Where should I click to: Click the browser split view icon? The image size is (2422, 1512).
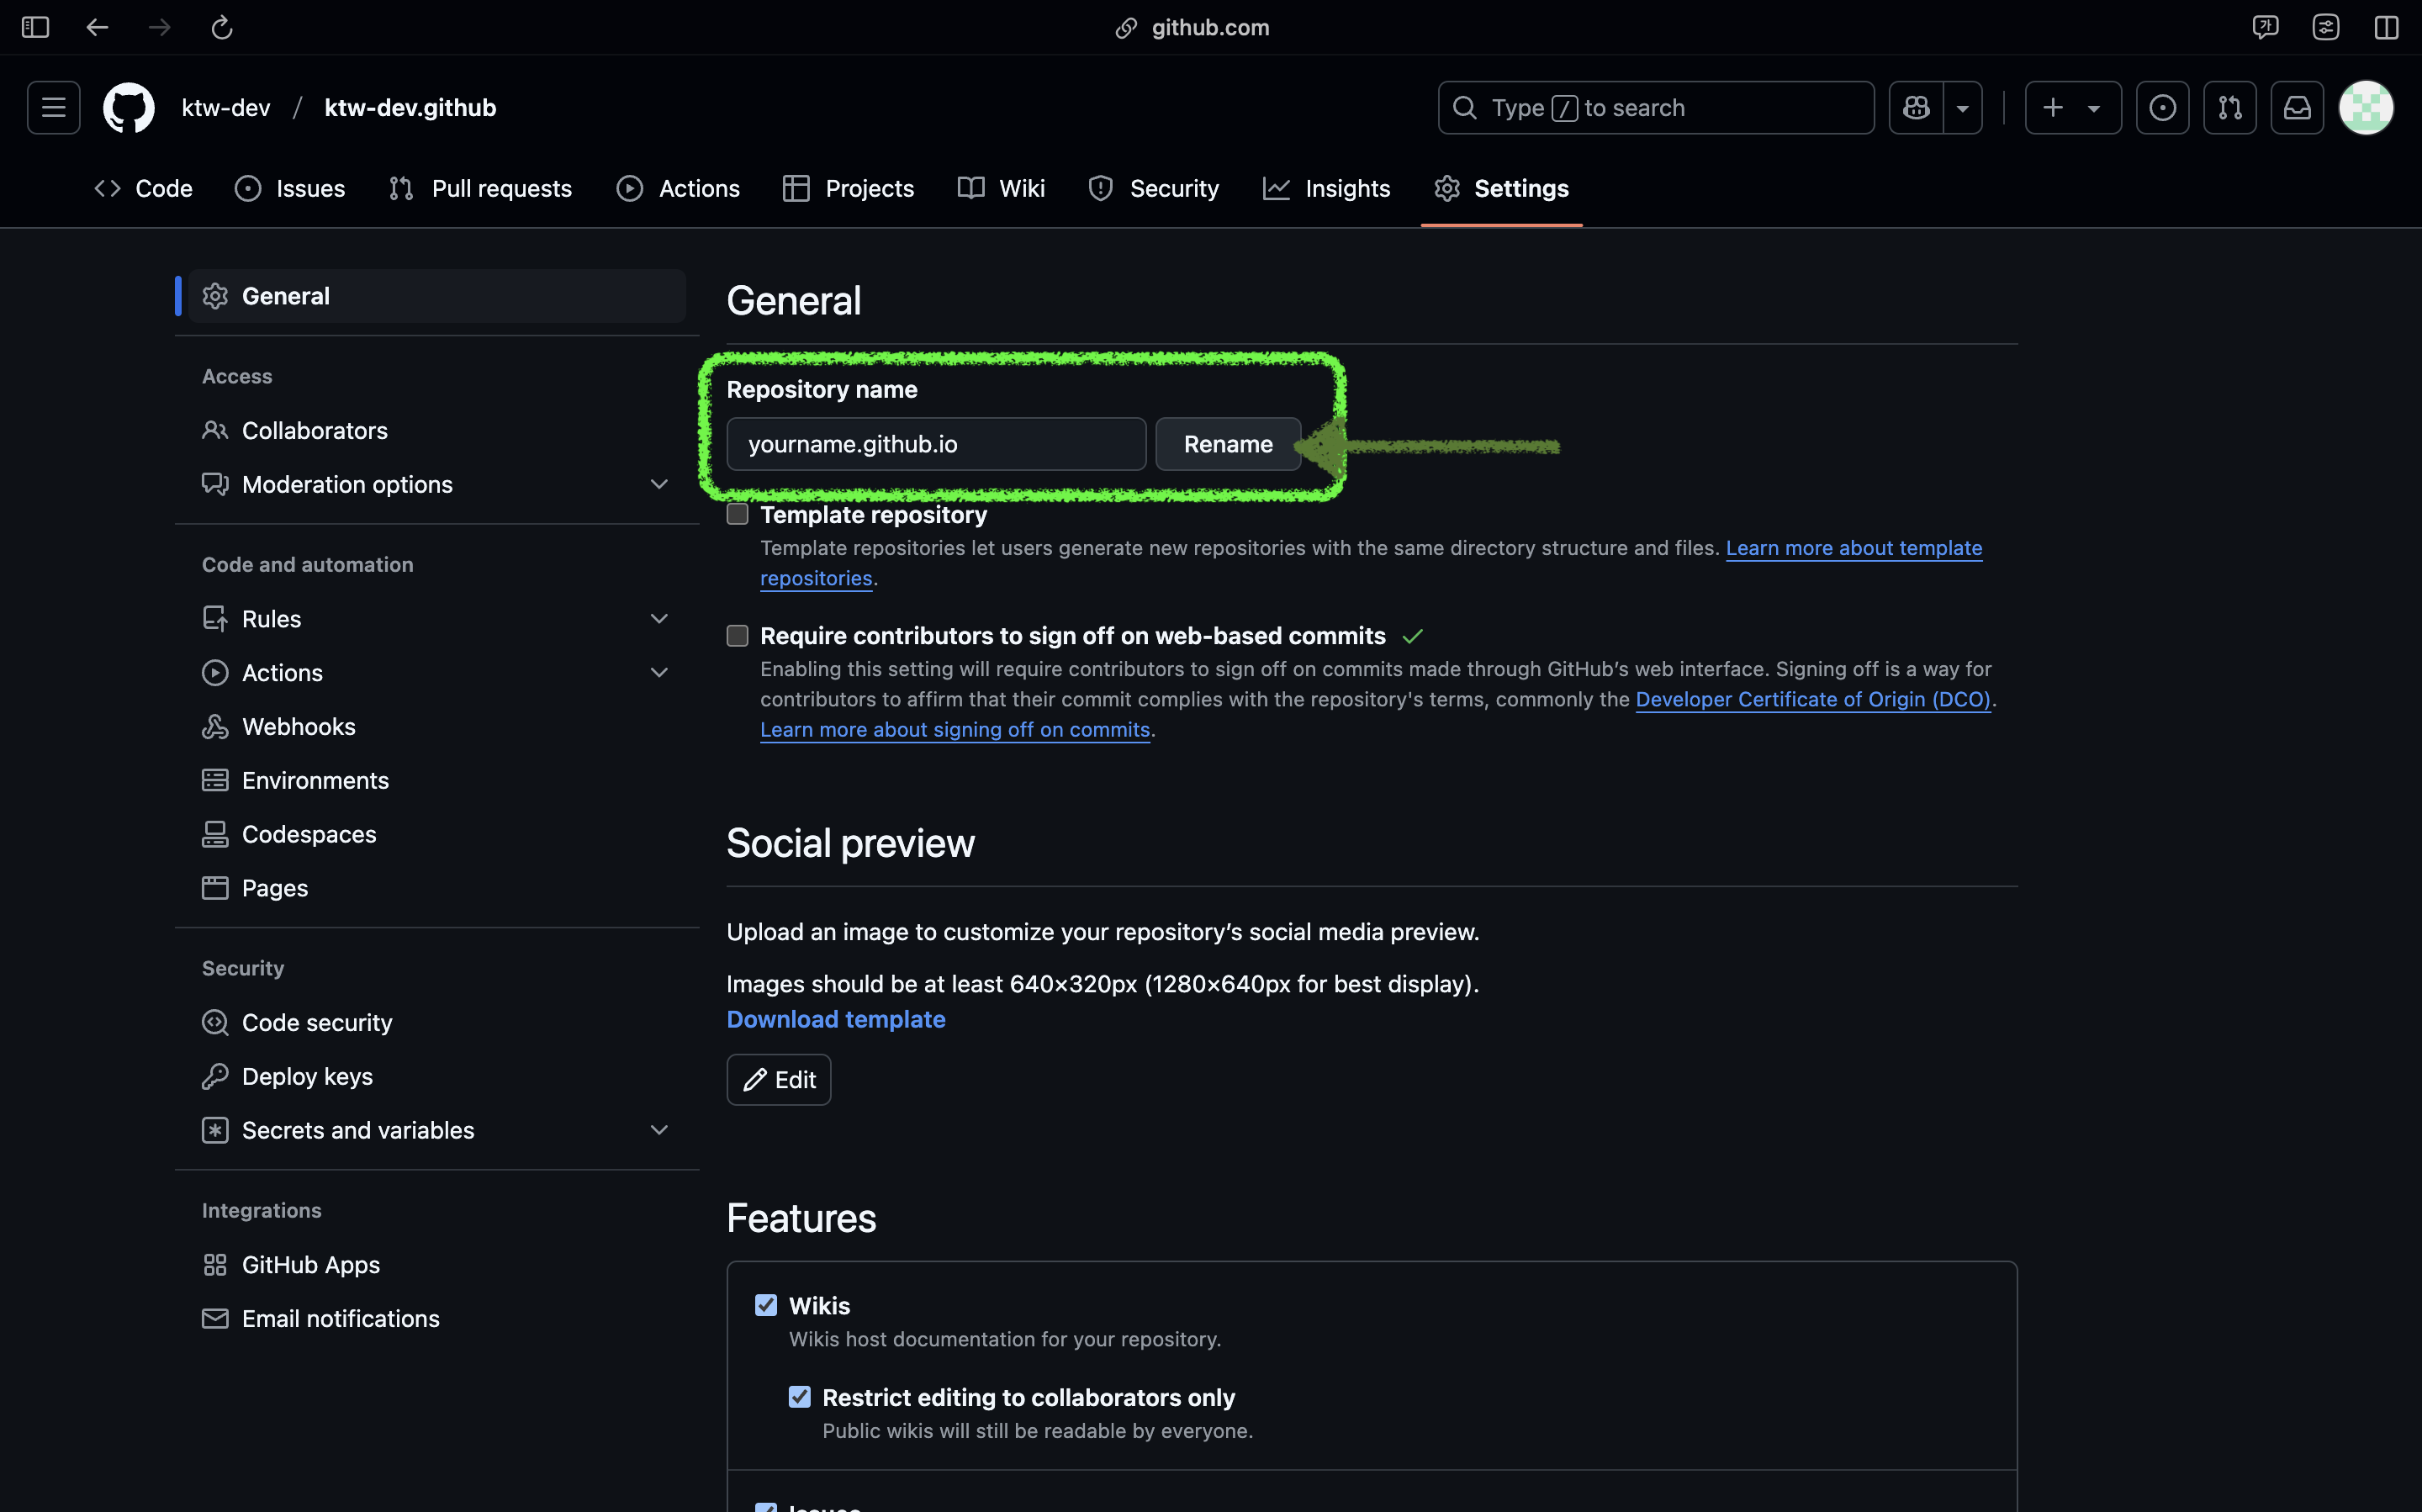coord(2387,27)
